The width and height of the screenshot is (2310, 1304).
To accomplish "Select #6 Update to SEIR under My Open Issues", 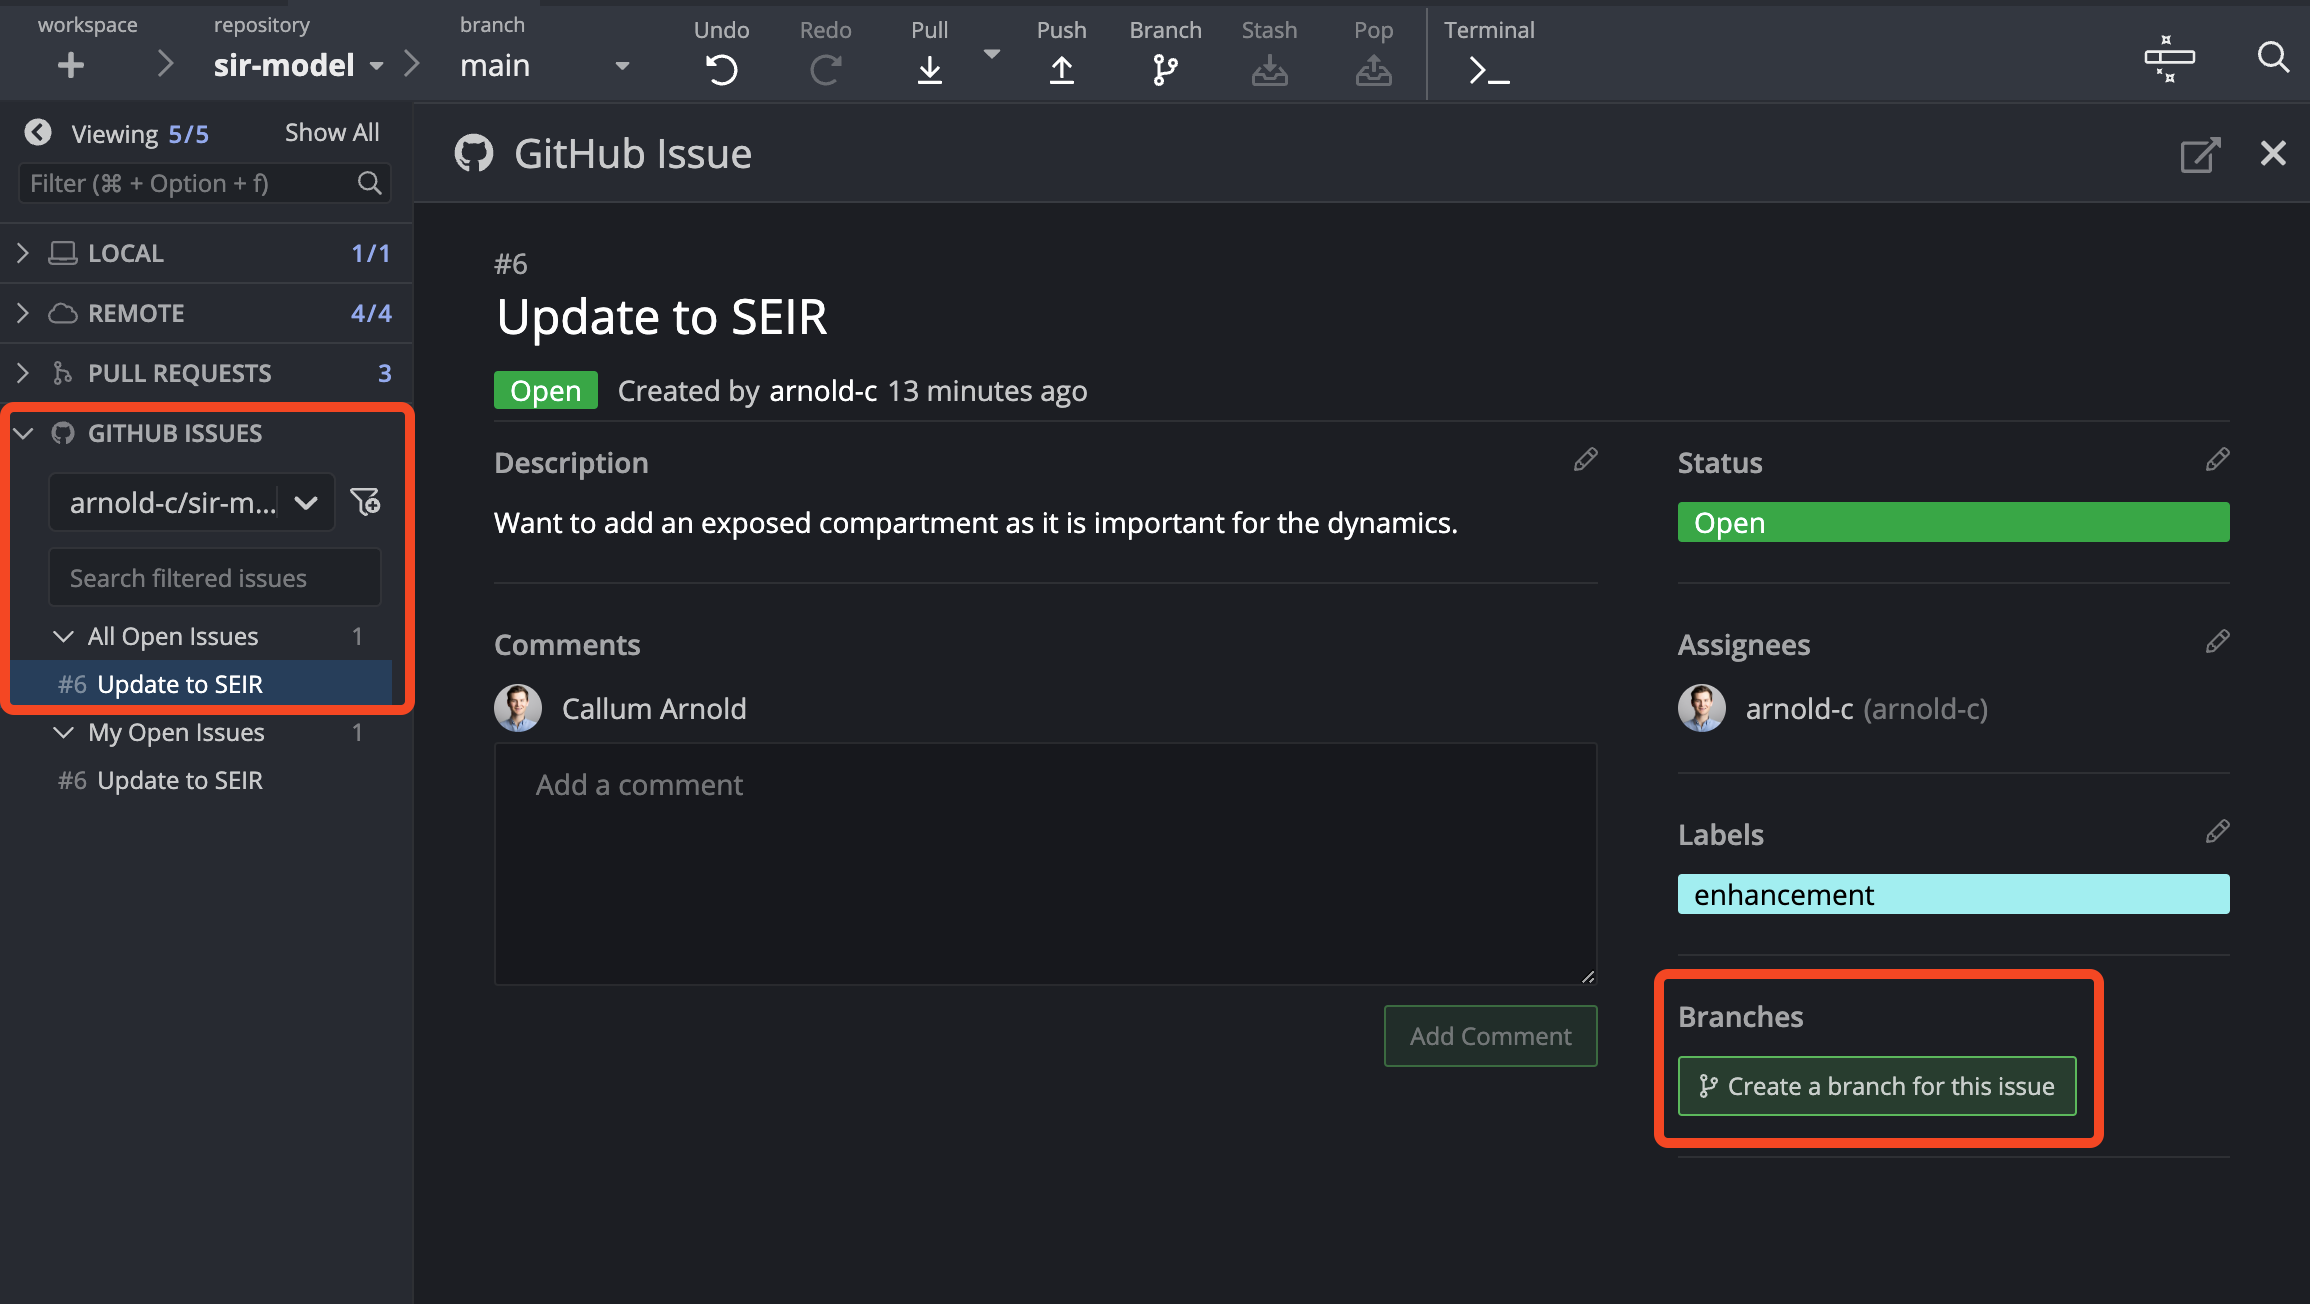I will [x=180, y=780].
